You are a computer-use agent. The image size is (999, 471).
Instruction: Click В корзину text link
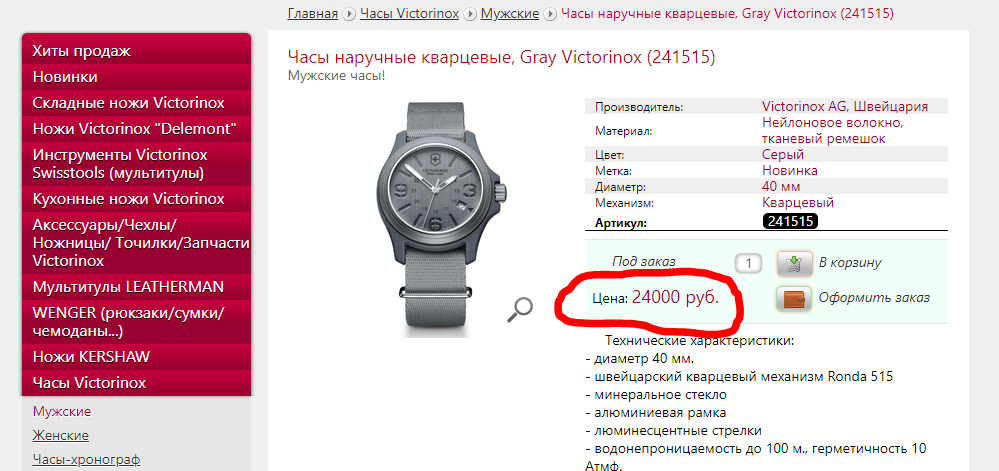pyautogui.click(x=850, y=263)
